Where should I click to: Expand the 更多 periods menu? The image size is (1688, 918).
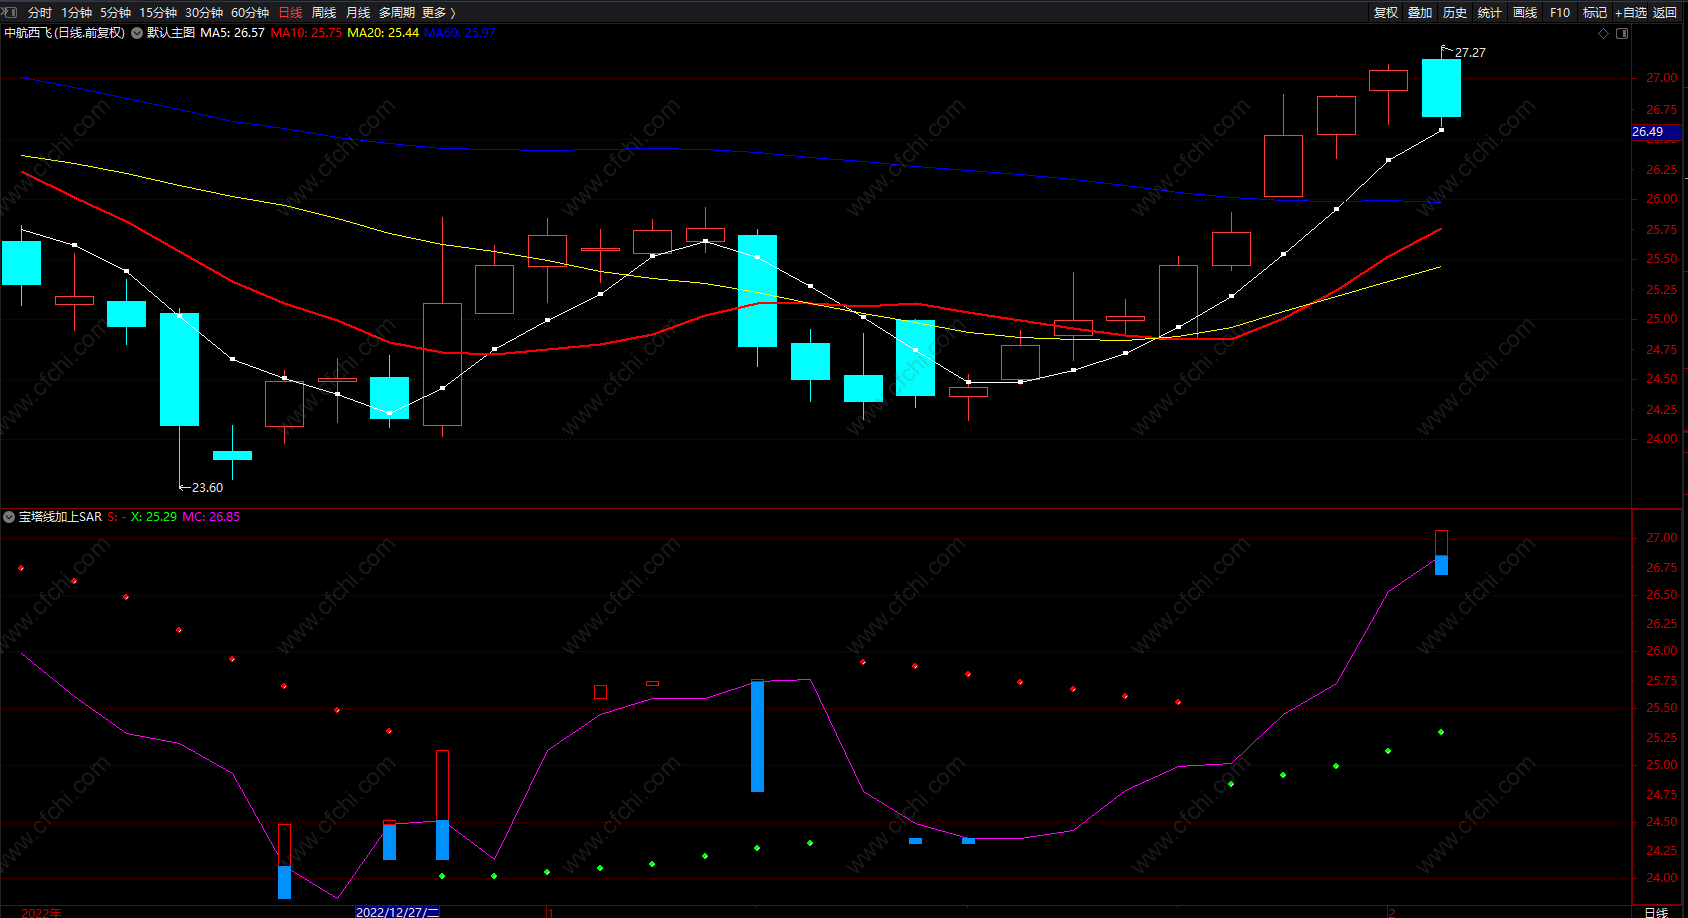tap(439, 13)
